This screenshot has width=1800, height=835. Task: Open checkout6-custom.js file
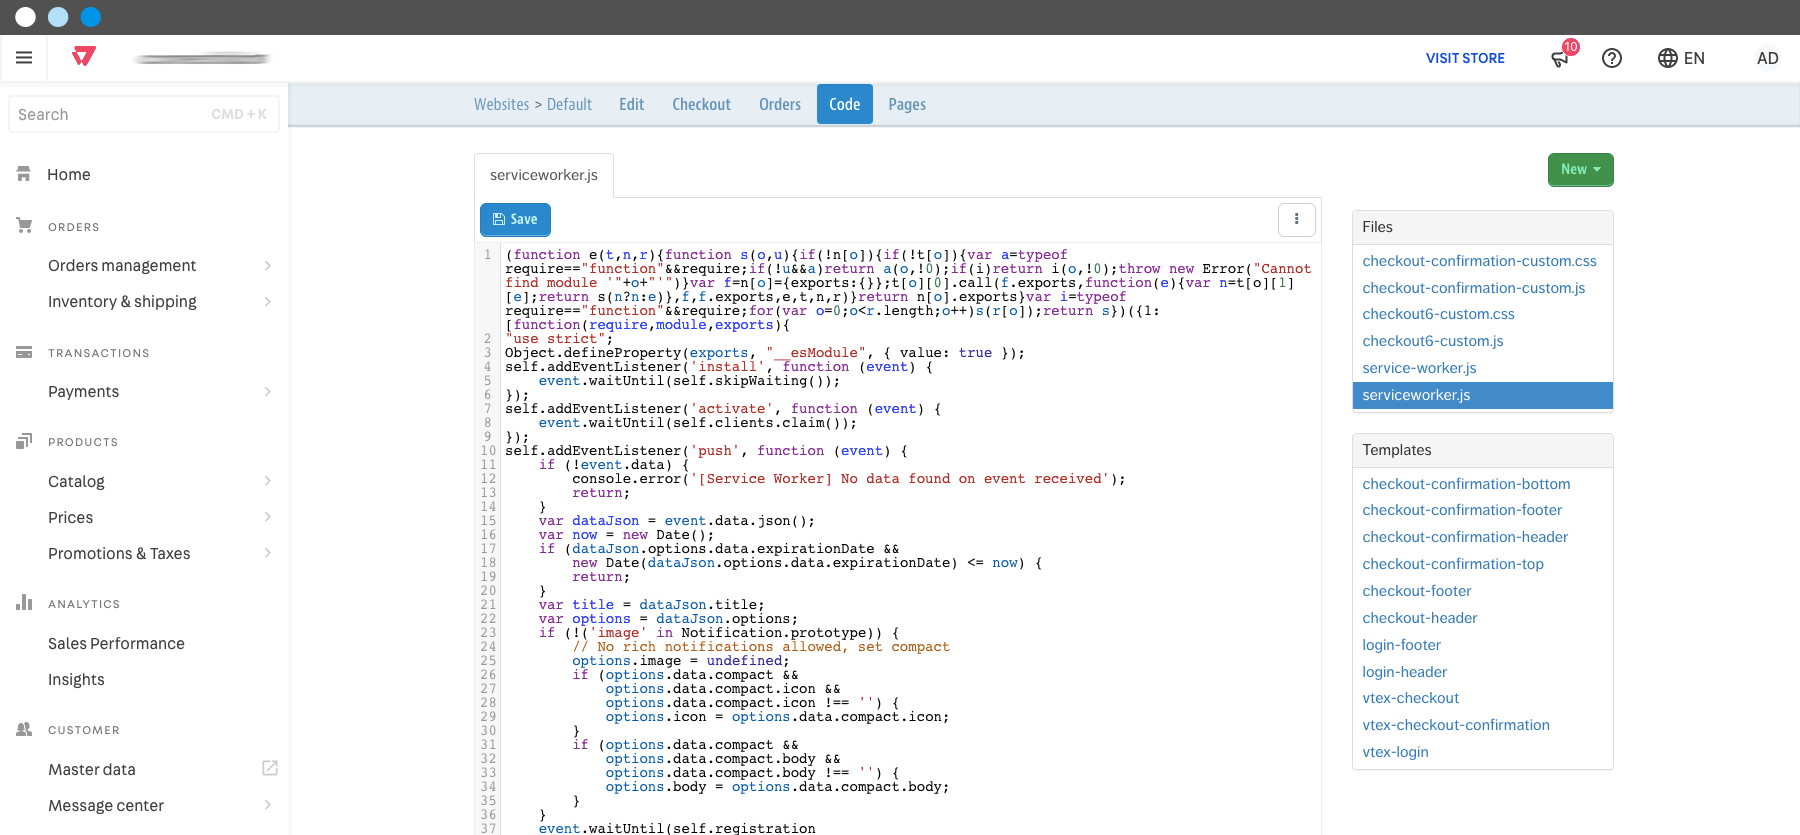(1432, 341)
